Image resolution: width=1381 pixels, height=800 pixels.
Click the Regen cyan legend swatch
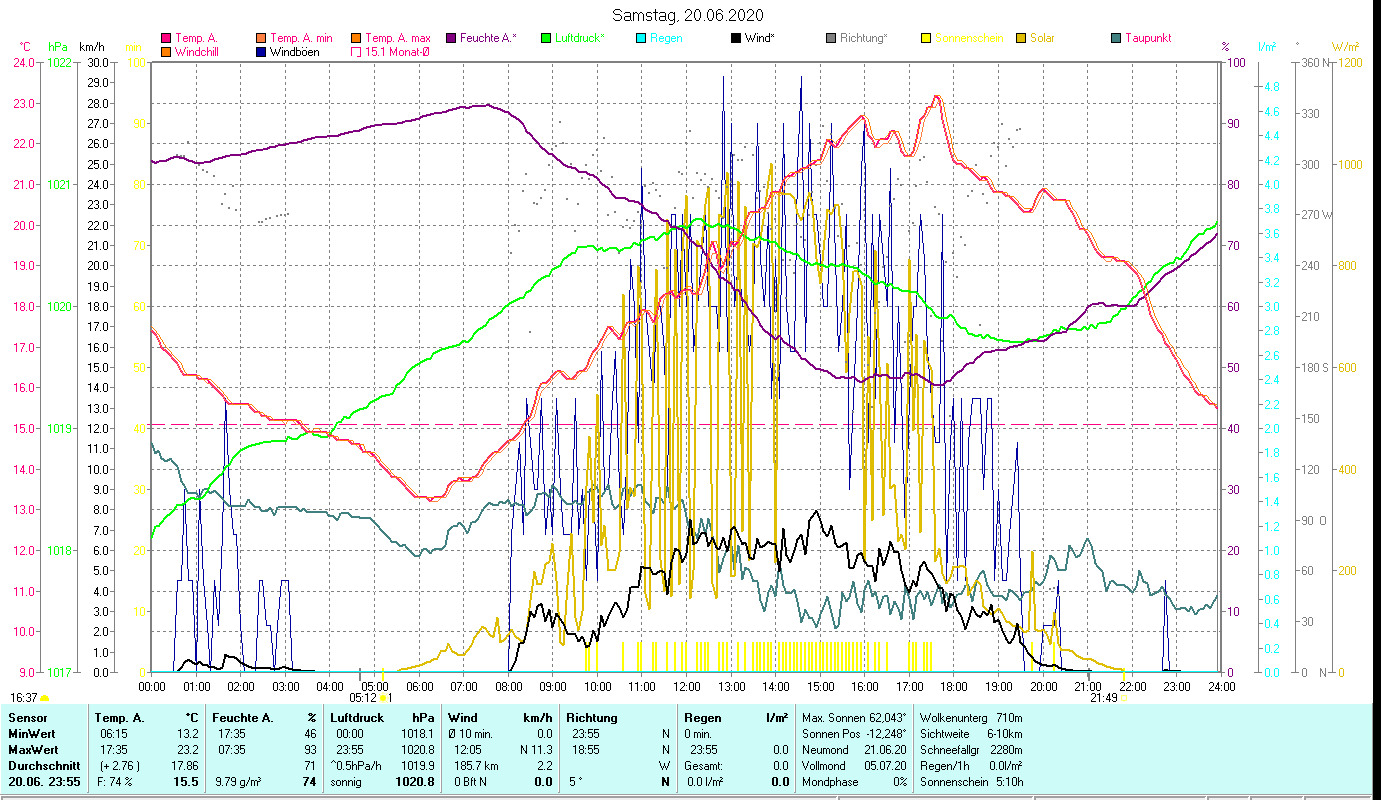tap(641, 38)
